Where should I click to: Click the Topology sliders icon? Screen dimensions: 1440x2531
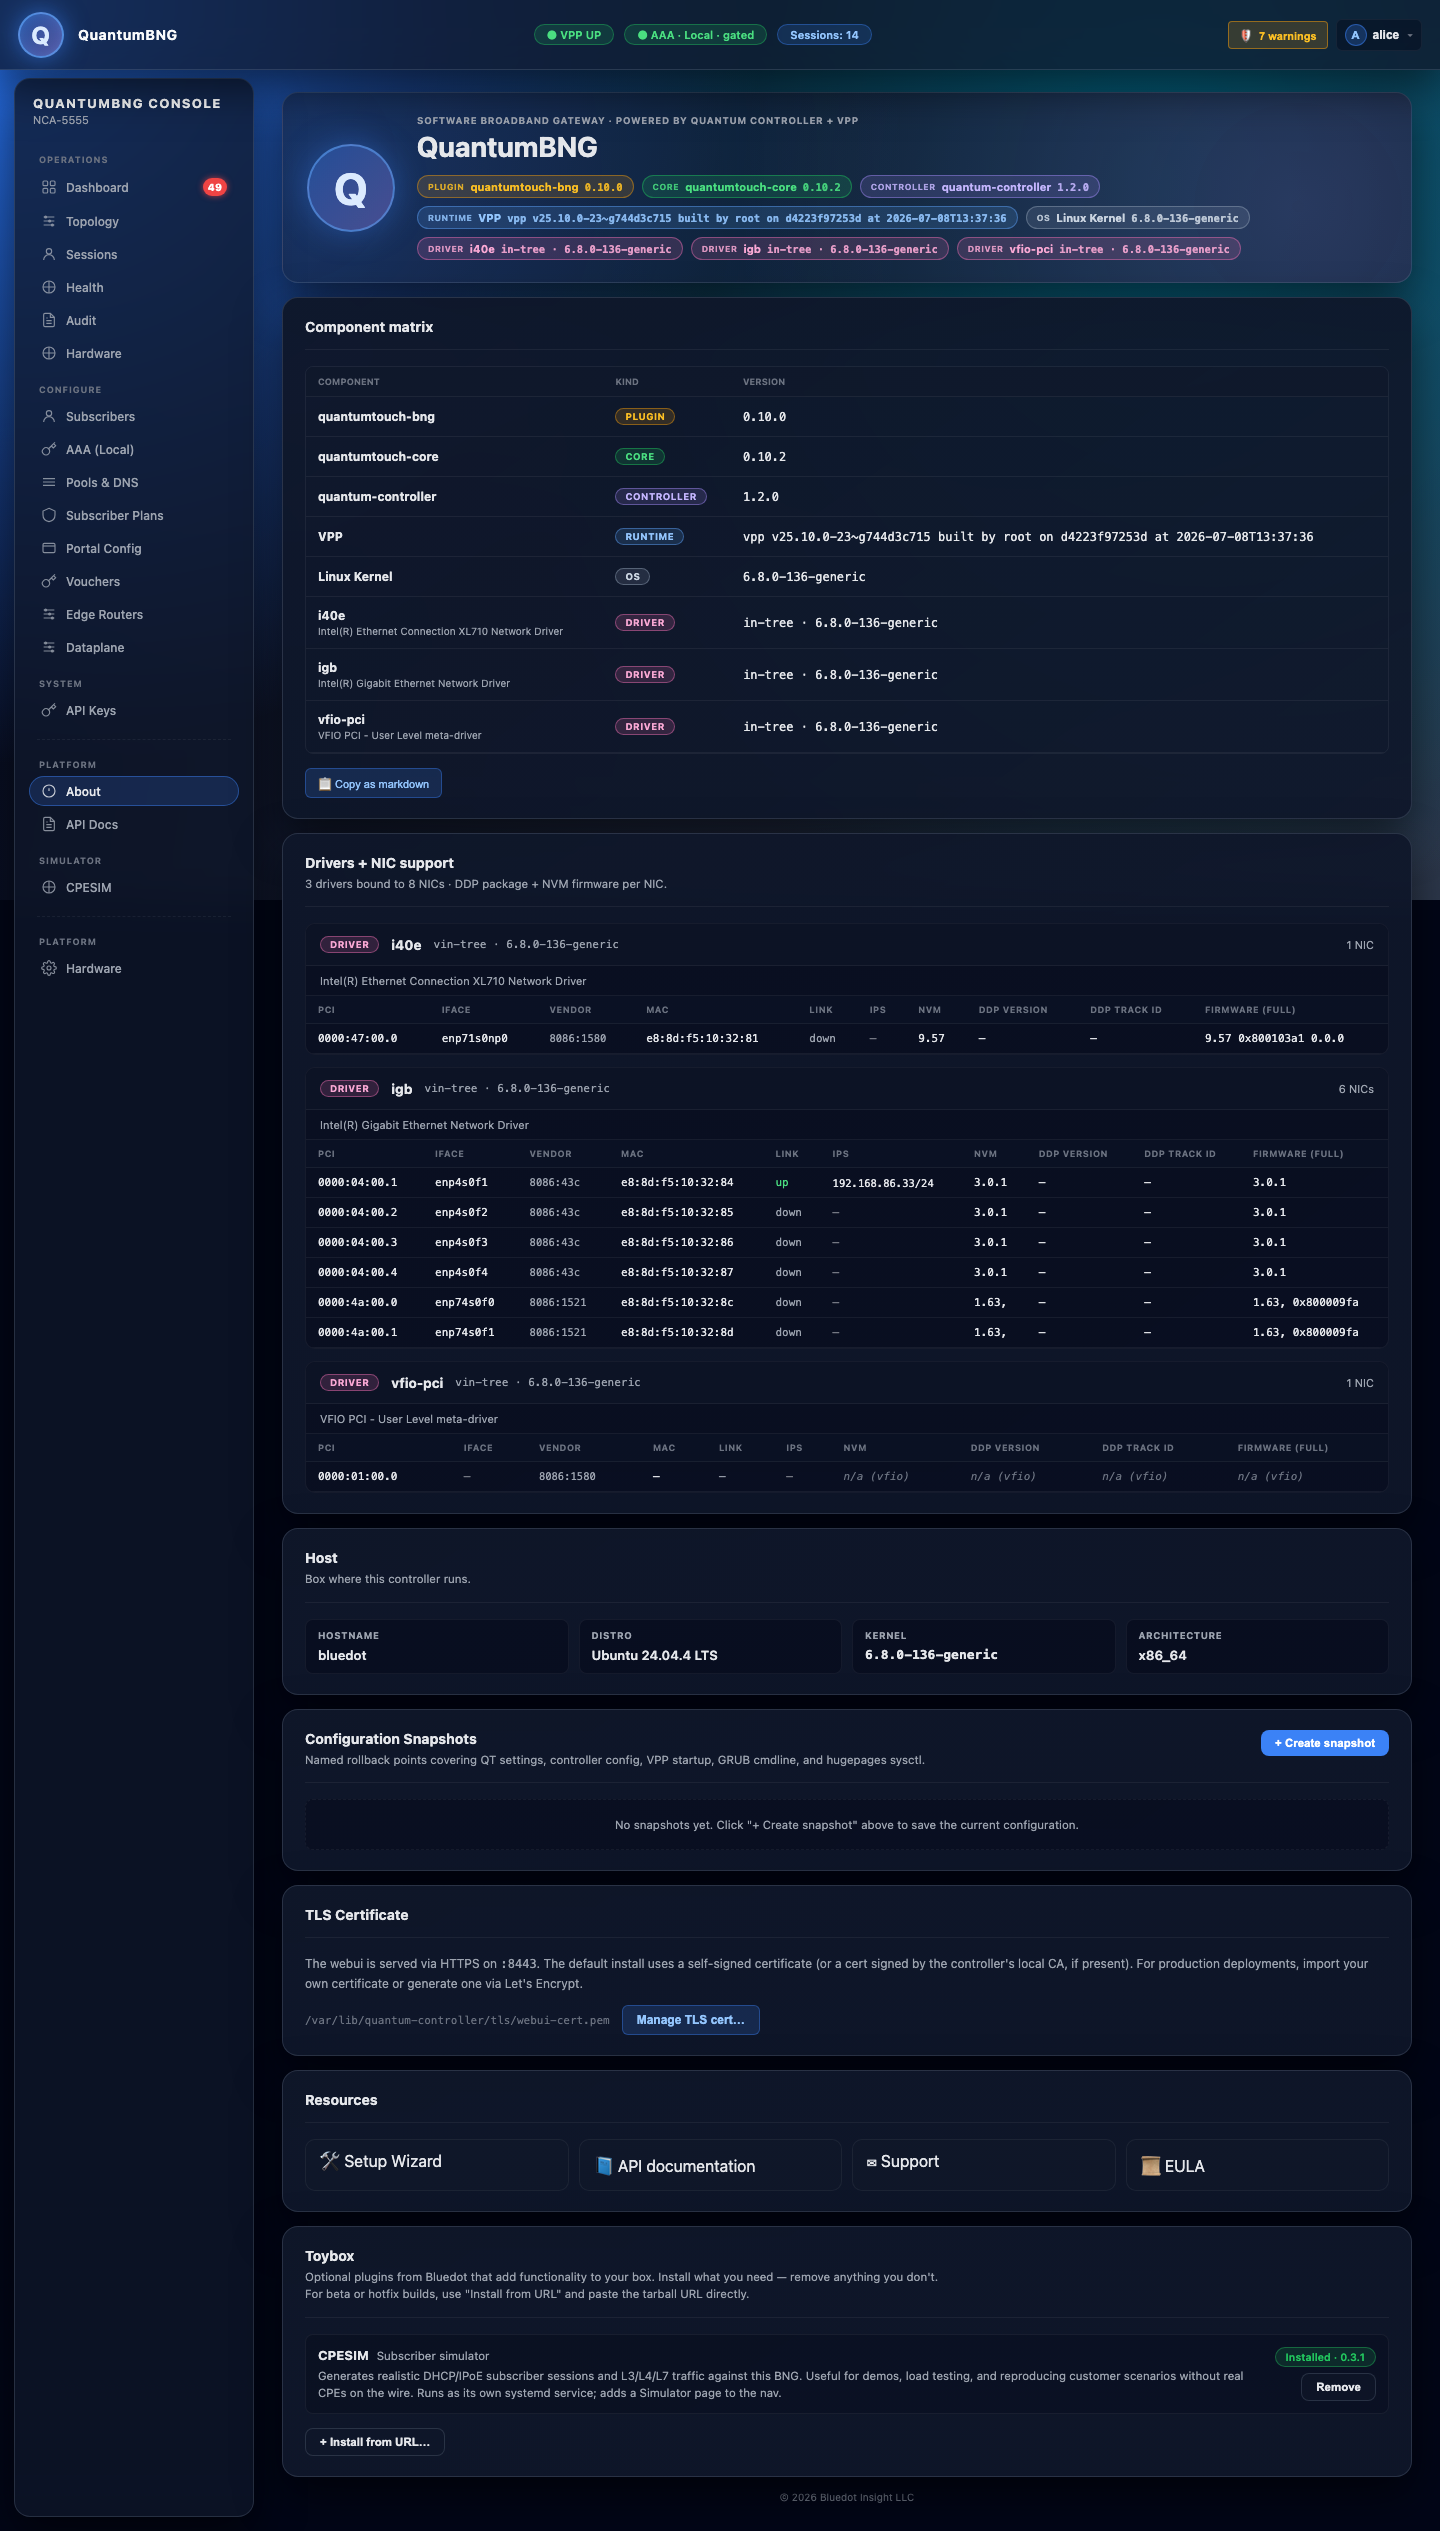pos(49,221)
